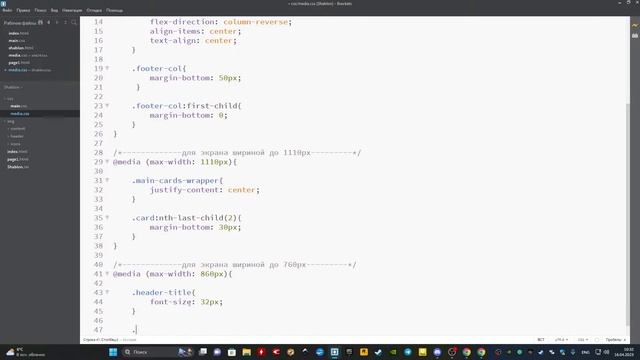Fold the .footer-col:first-child block at line 23
This screenshot has height=360, width=640.
pyautogui.click(x=107, y=106)
